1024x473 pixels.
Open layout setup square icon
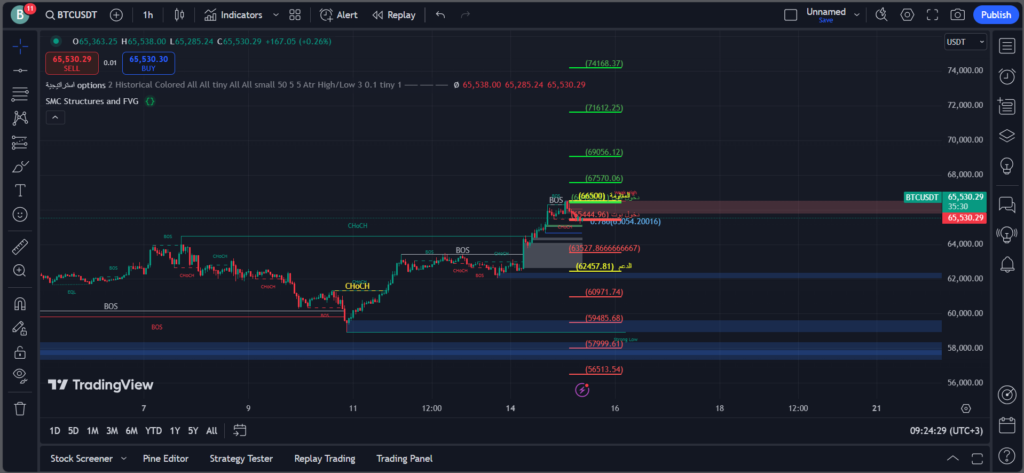point(790,14)
